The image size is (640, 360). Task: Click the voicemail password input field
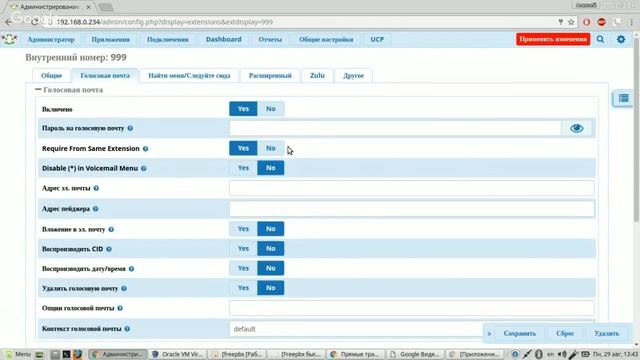(x=395, y=128)
